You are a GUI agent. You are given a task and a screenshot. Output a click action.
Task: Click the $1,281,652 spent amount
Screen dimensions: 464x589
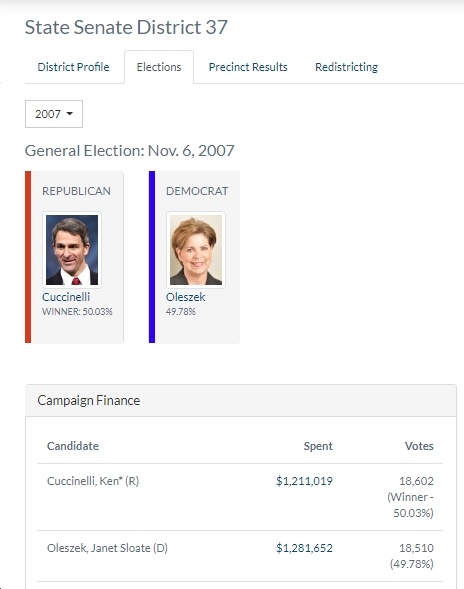(304, 548)
